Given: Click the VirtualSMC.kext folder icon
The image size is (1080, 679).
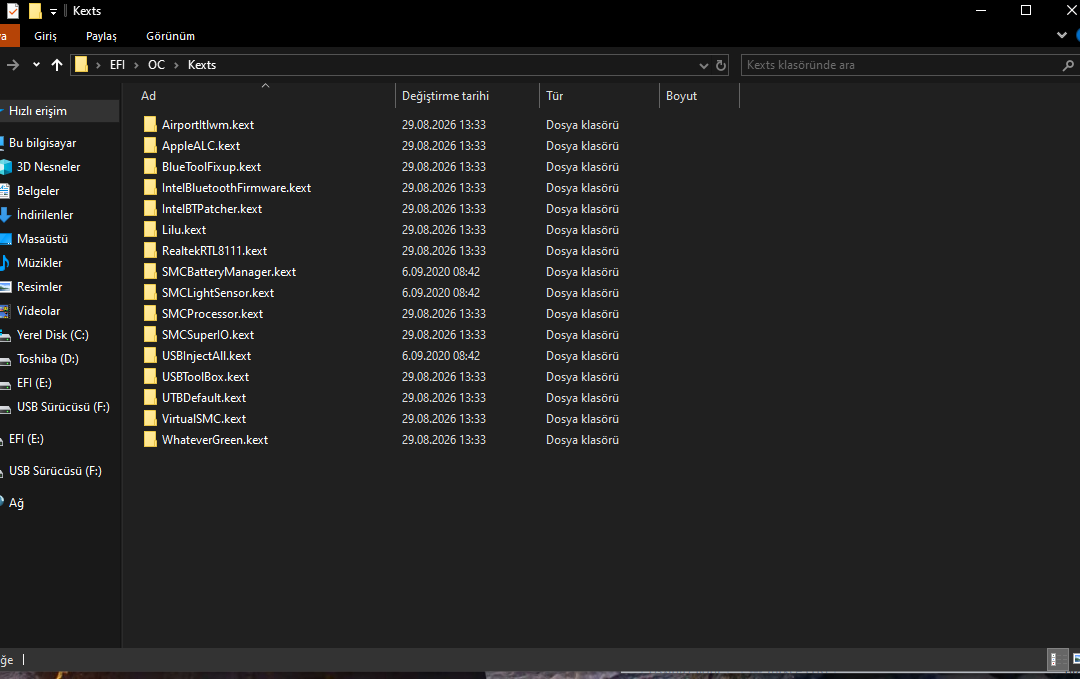Looking at the screenshot, I should click(150, 419).
